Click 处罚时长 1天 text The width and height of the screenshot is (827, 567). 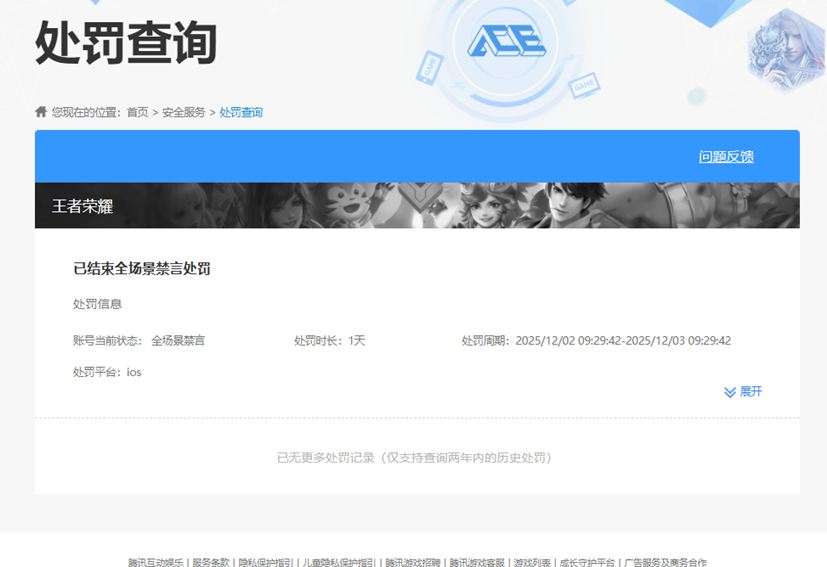click(330, 340)
